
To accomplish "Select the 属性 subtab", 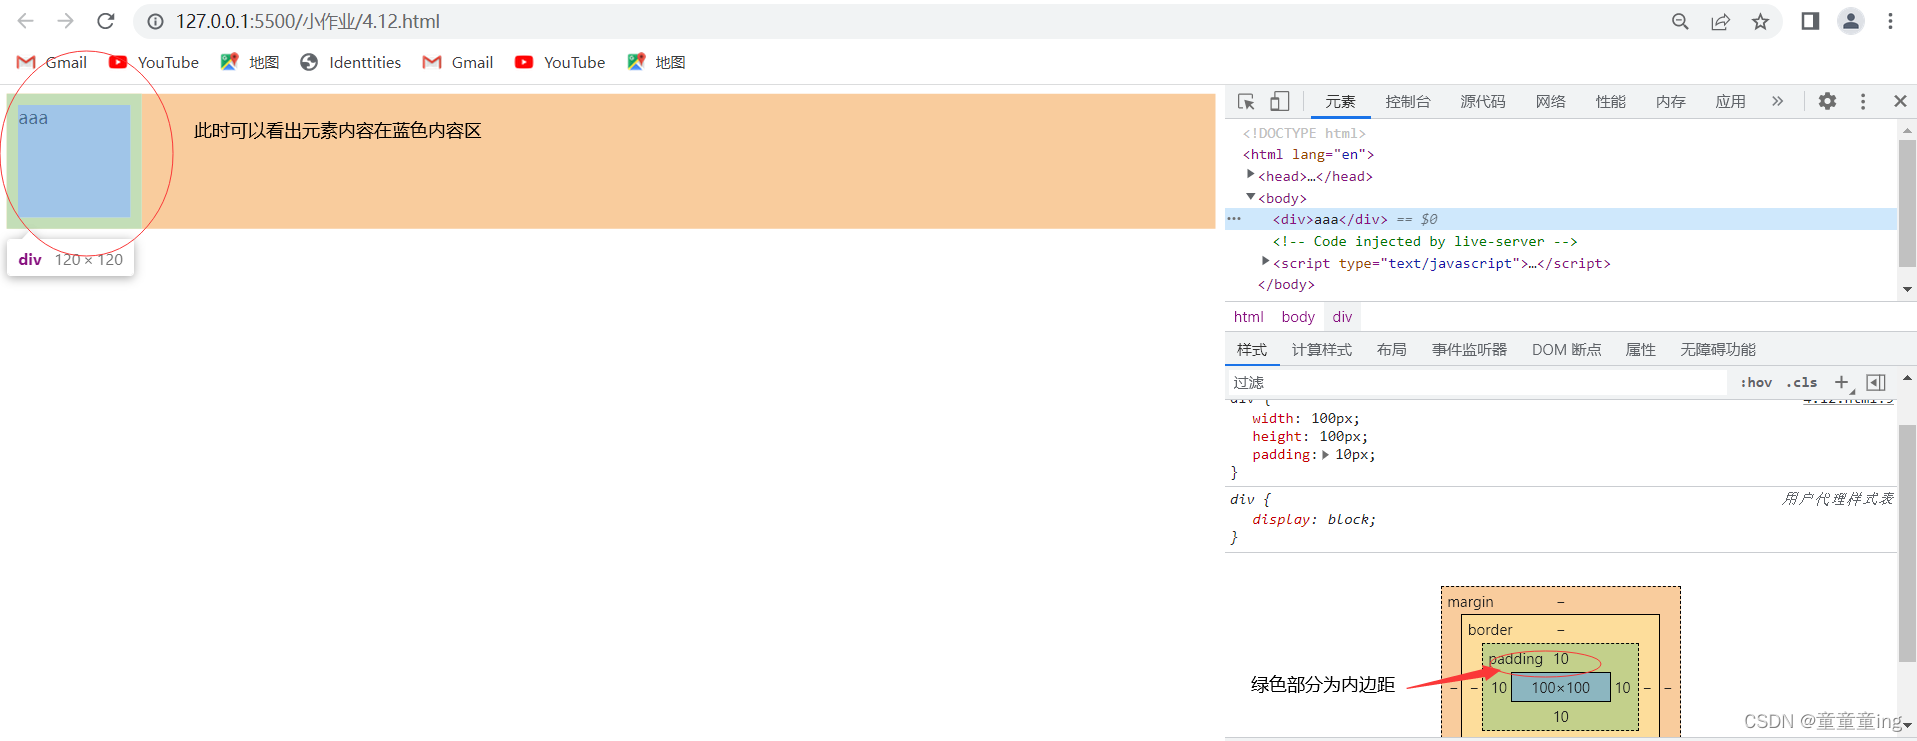I will 1641,350.
